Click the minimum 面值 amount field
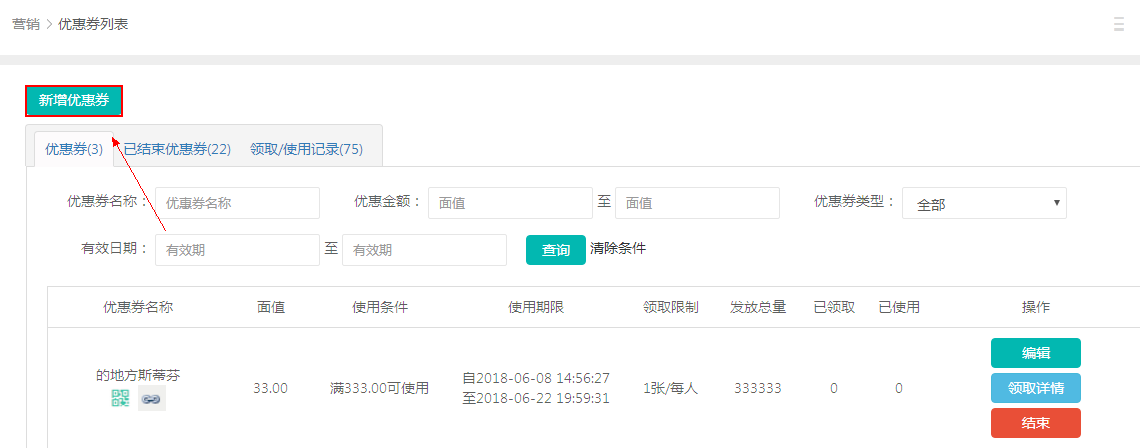 coord(510,203)
